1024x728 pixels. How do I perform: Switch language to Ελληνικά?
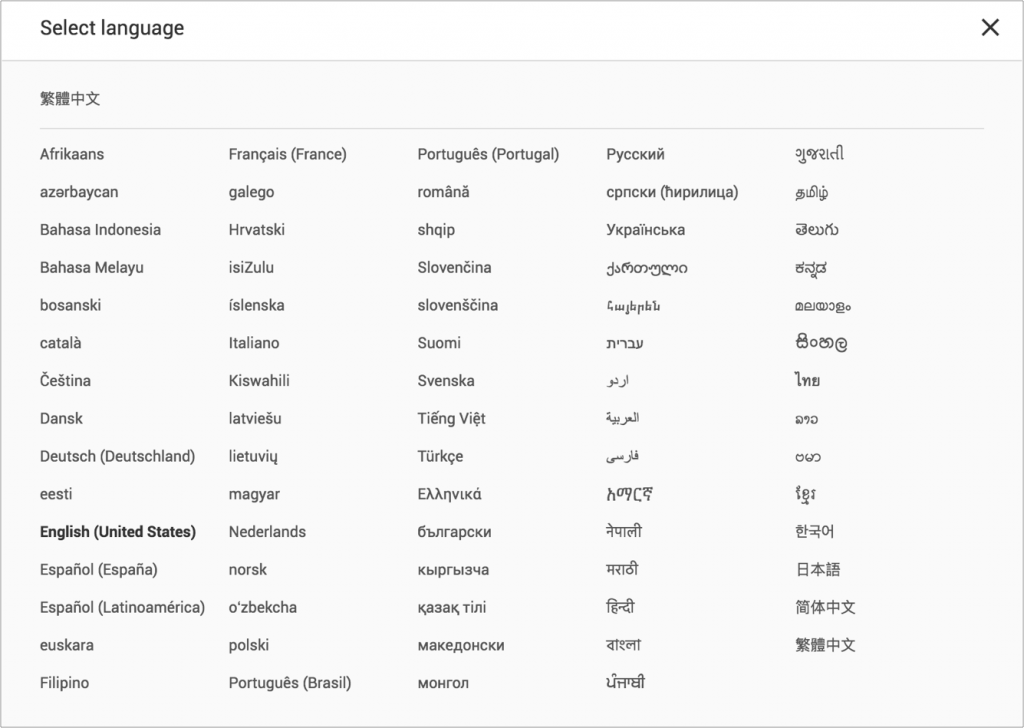click(449, 494)
